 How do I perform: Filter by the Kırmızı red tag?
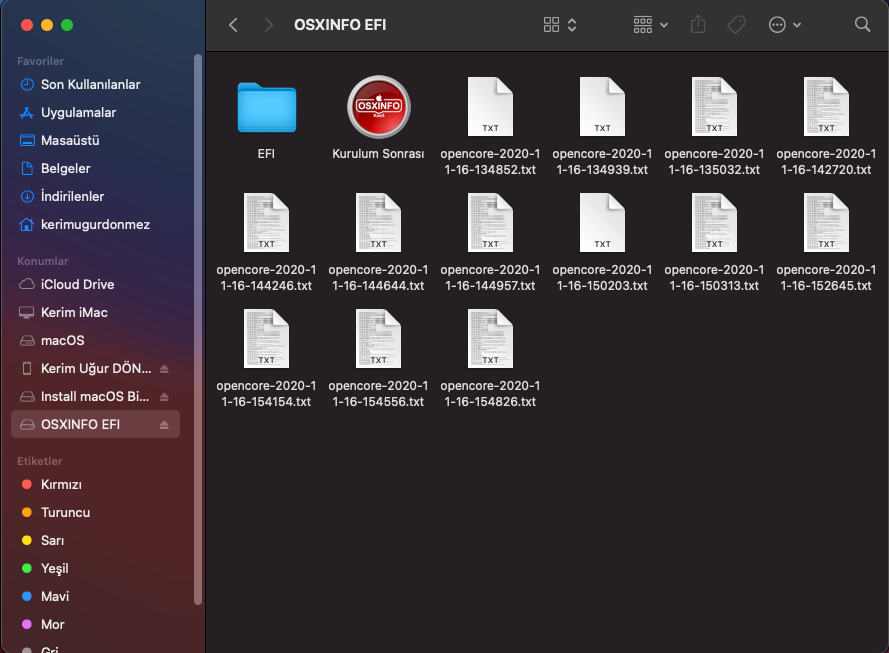[61, 485]
